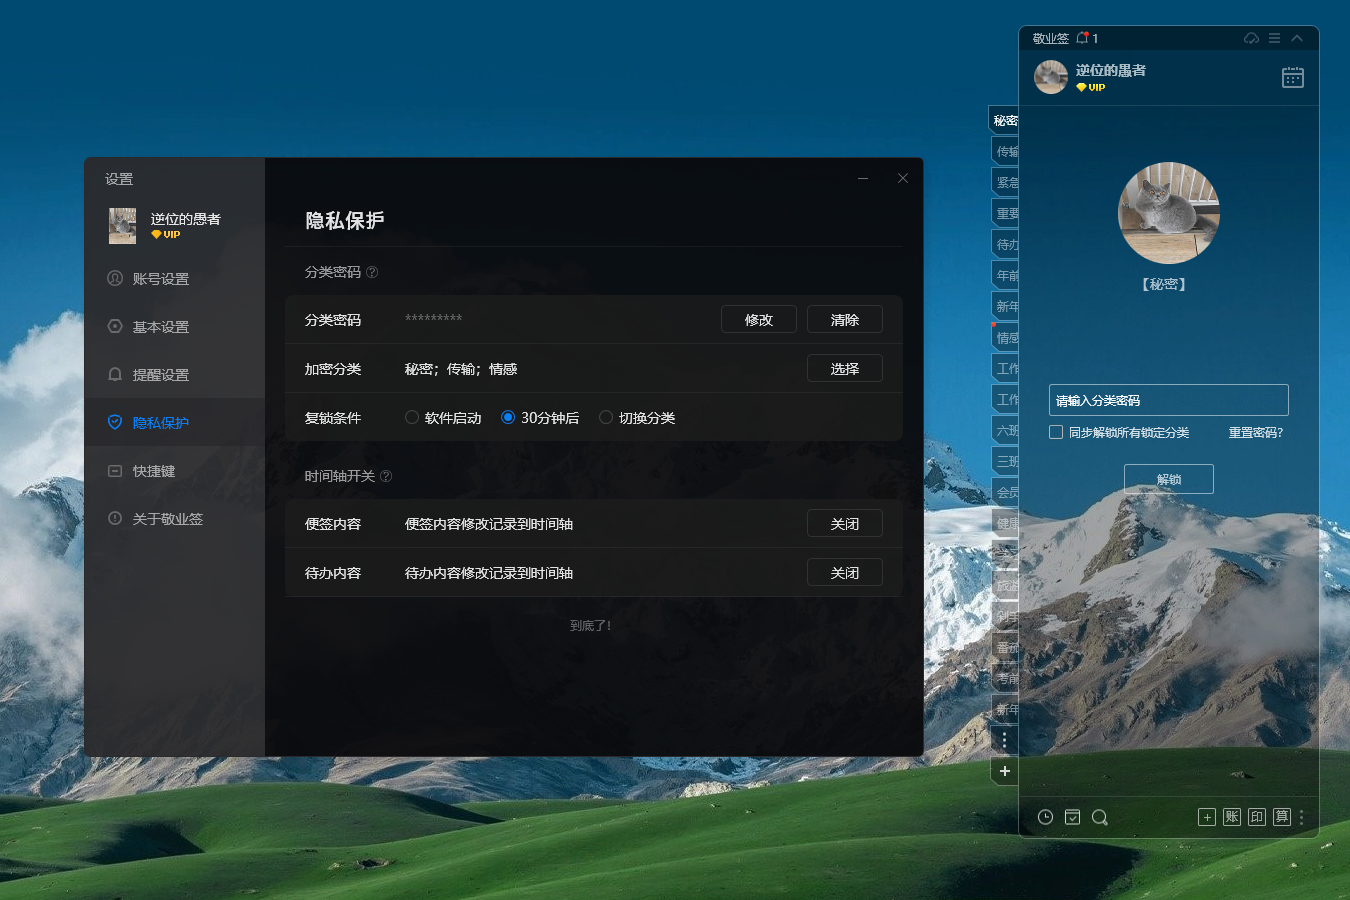Click 修改 to change the category password
Screen dimensions: 1350x900
point(758,320)
